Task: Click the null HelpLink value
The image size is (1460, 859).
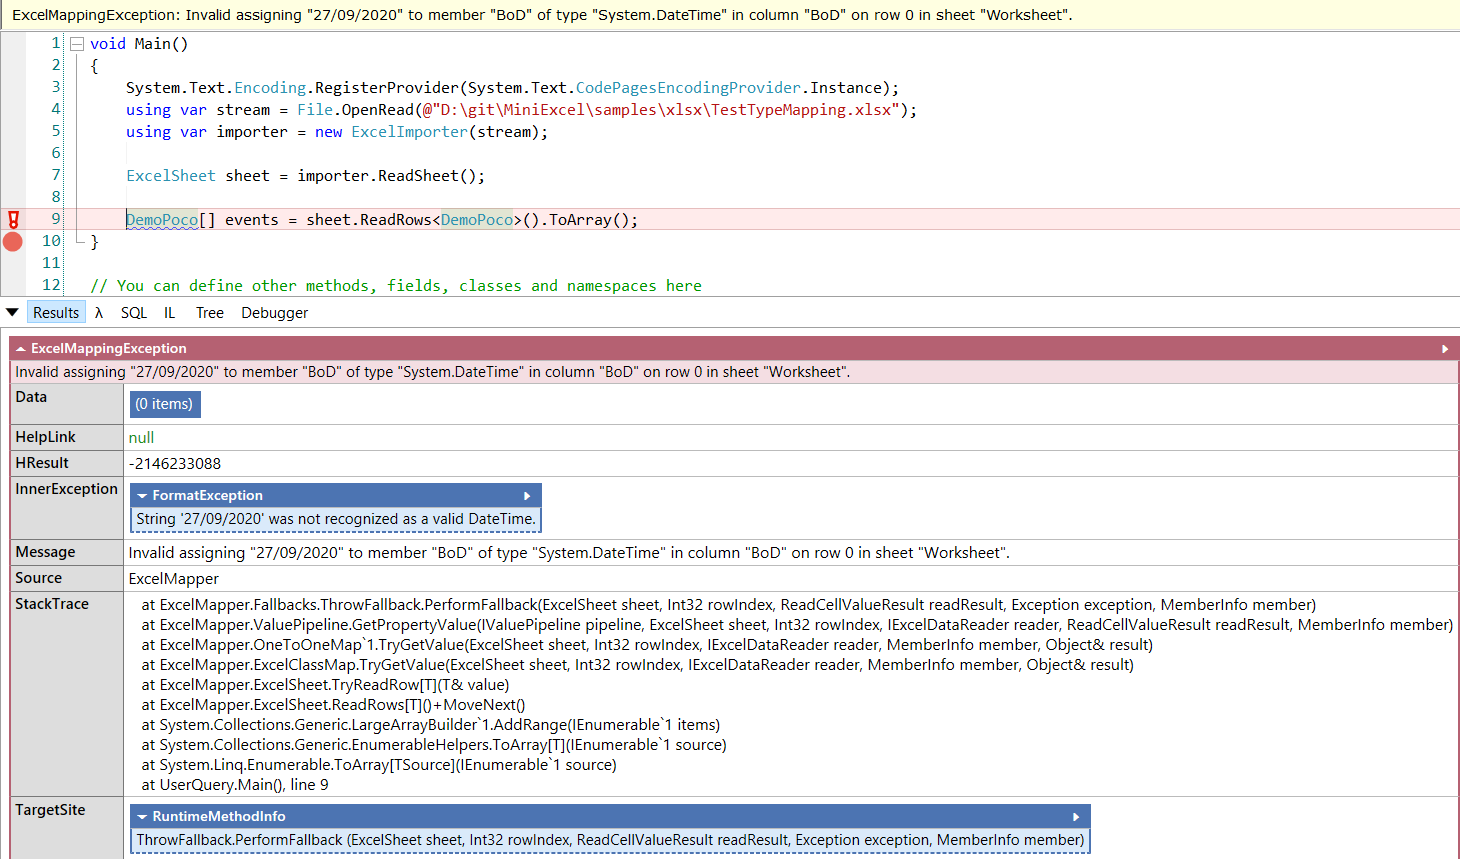Action: point(140,437)
